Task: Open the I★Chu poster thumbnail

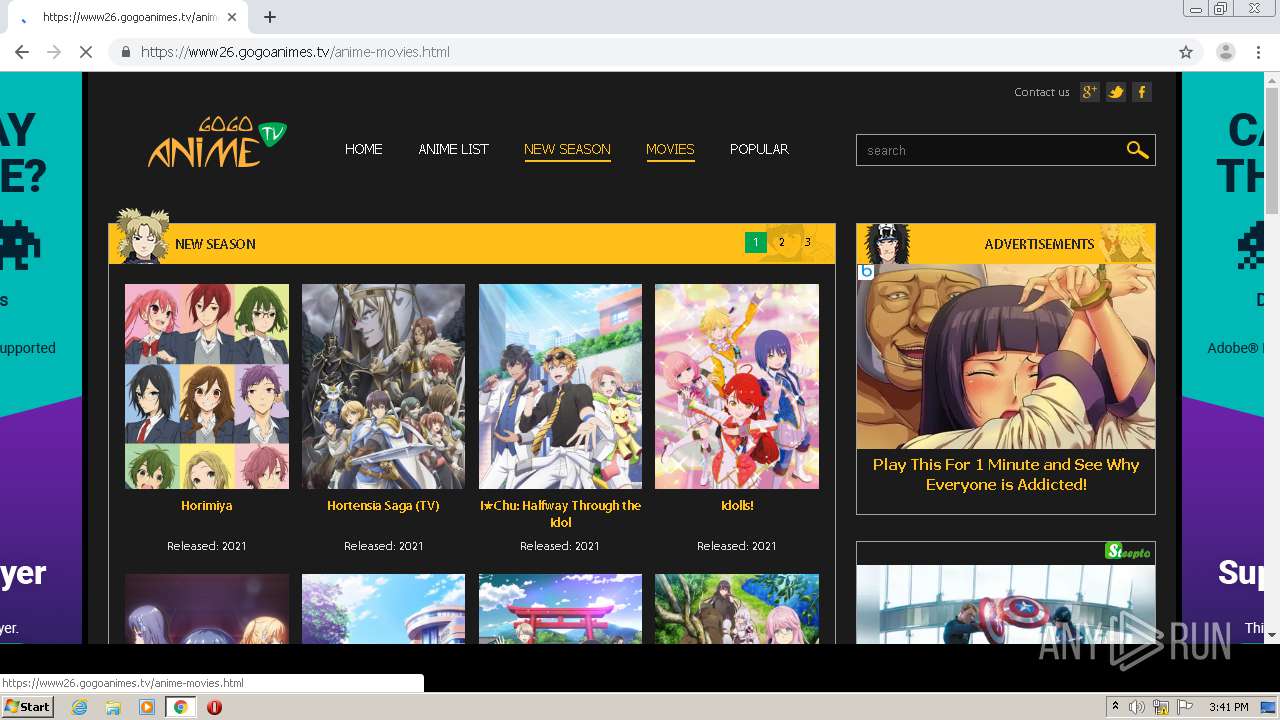Action: (x=560, y=386)
